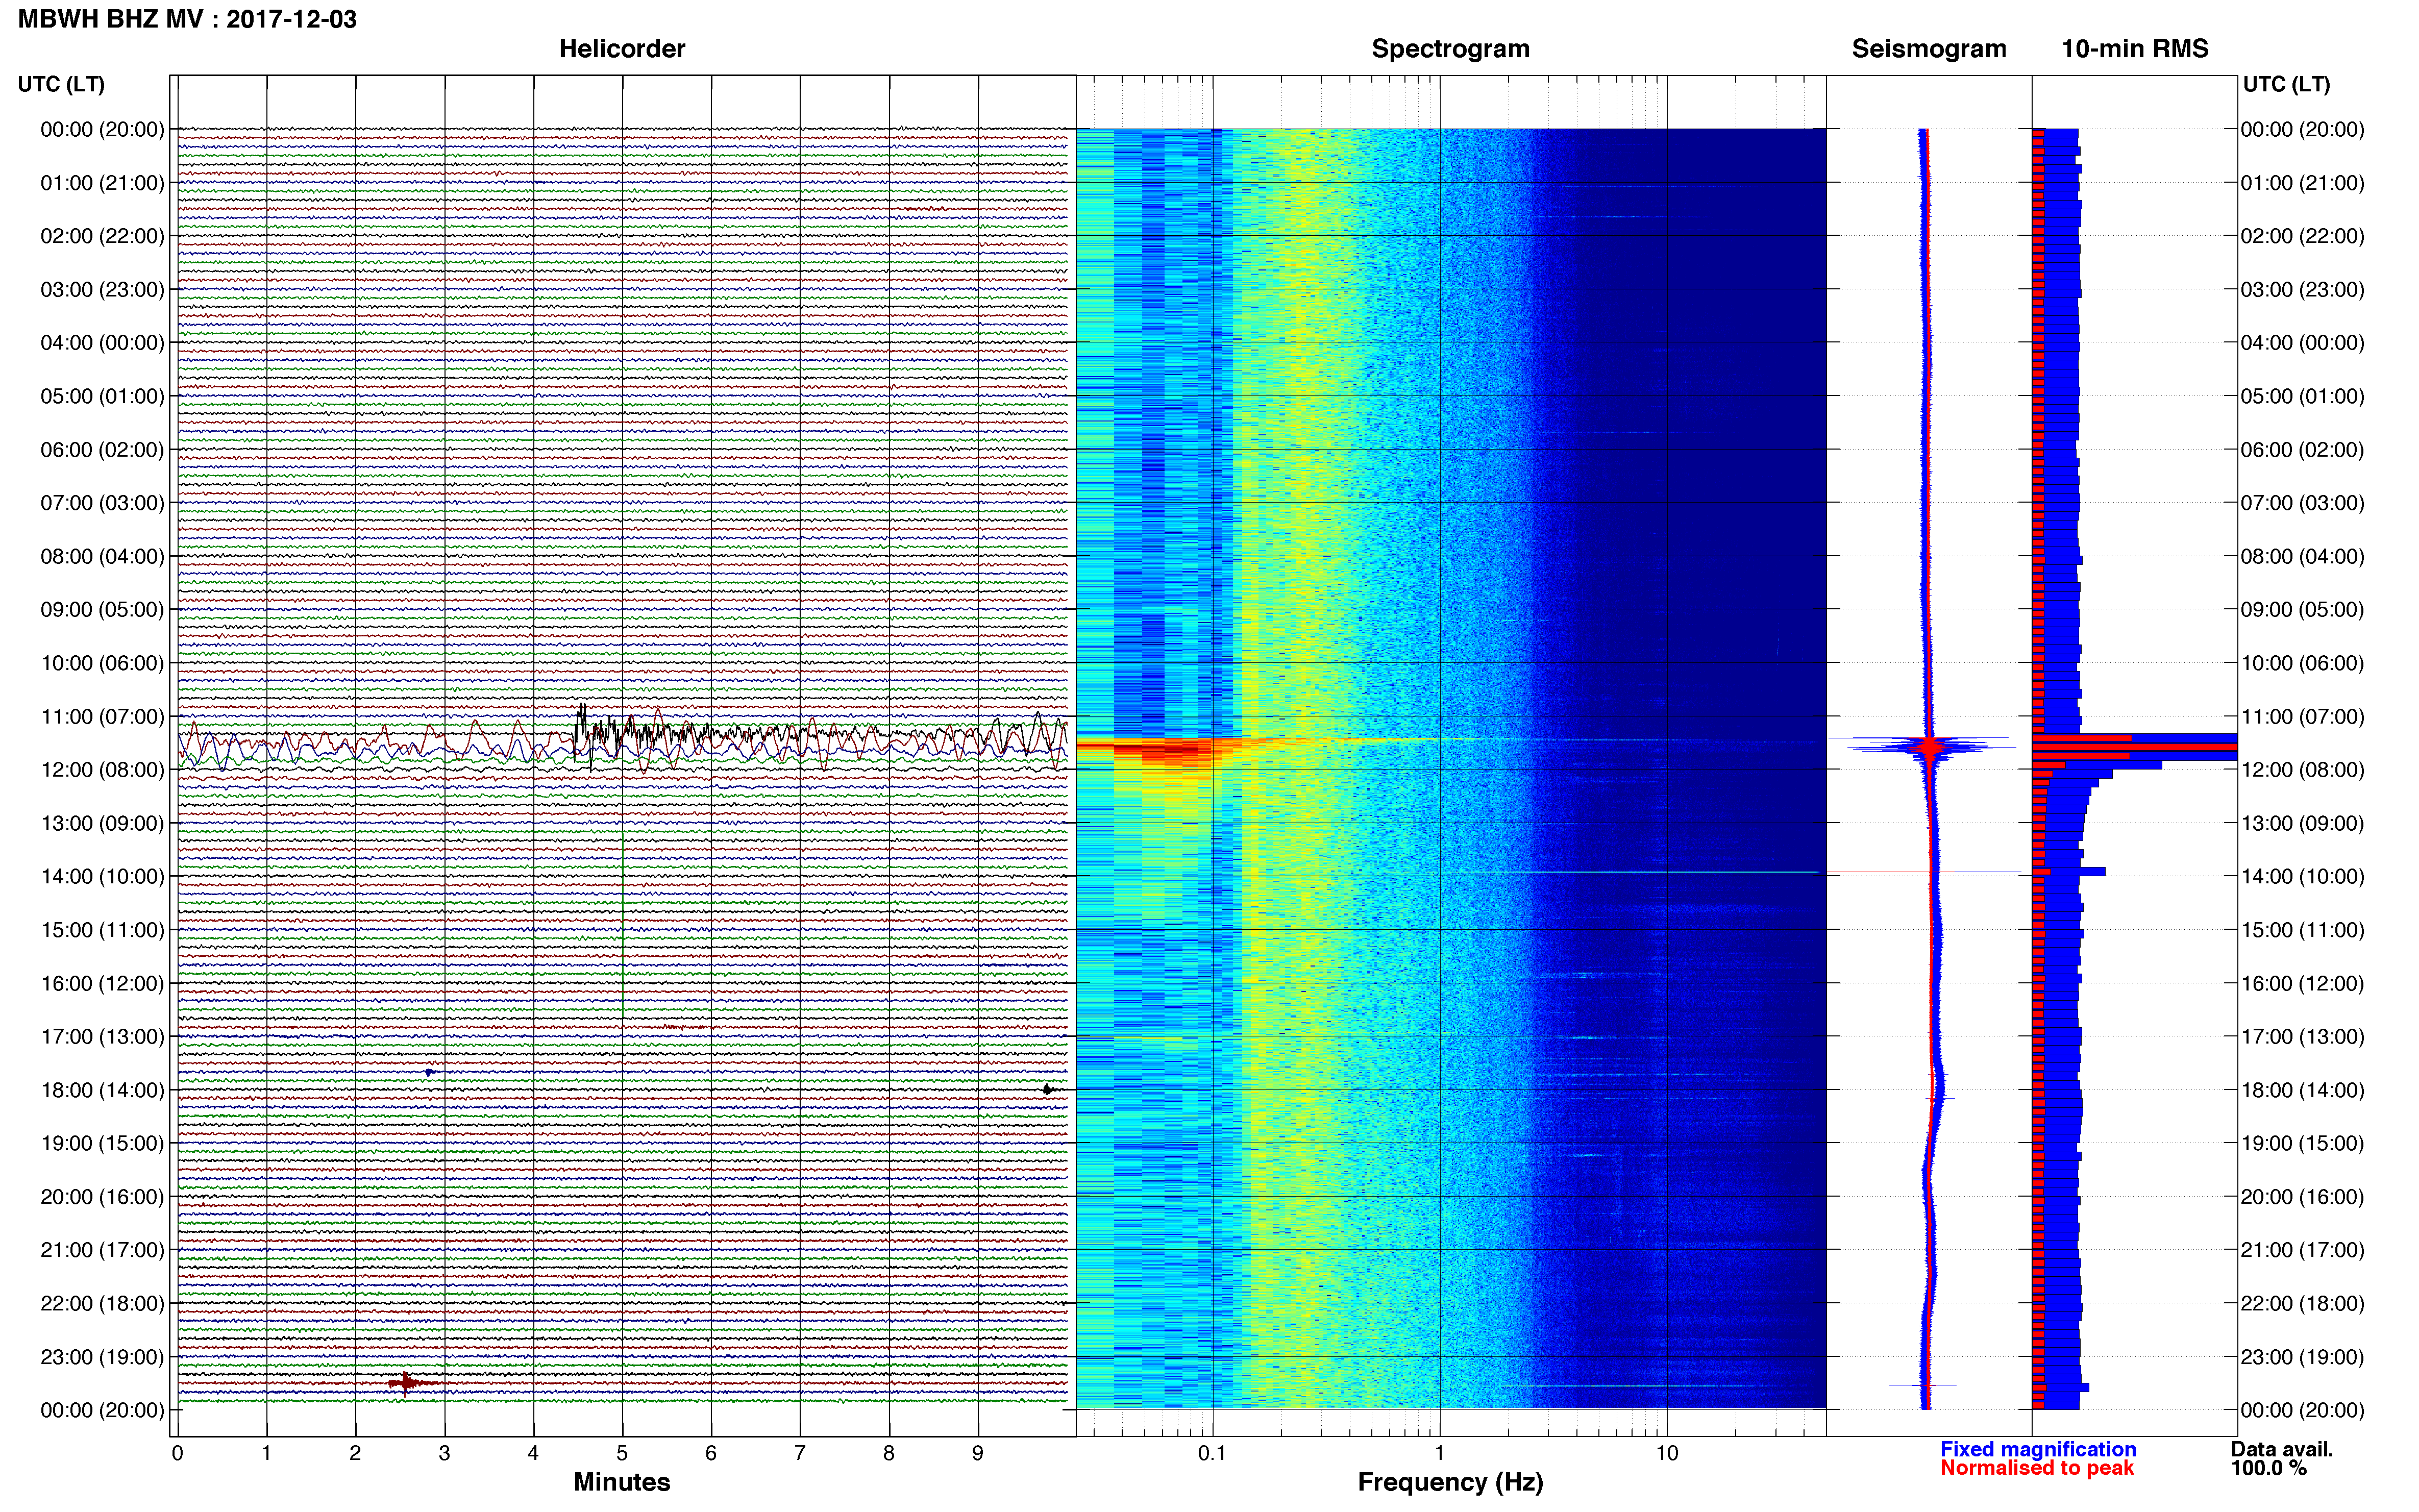This screenshot has width=2419, height=1512.
Task: Click the right 16:00 (12:00) time label
Action: coord(2302,983)
